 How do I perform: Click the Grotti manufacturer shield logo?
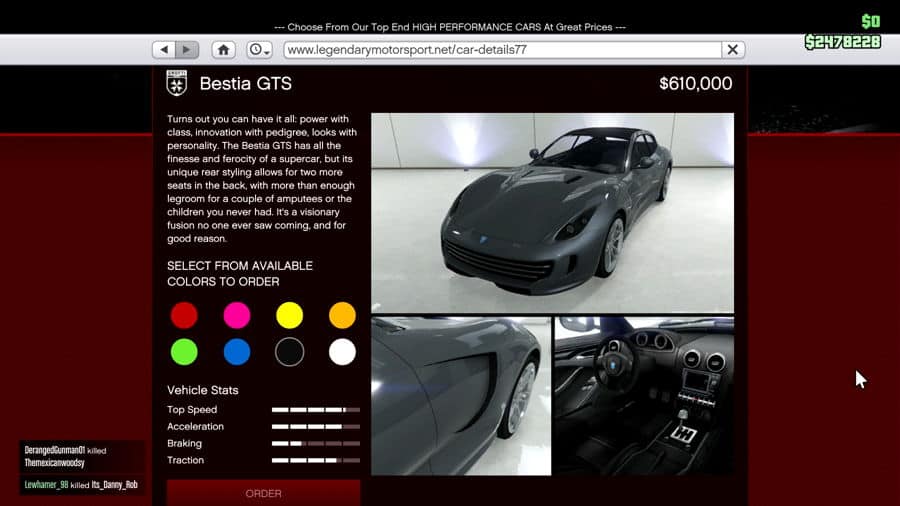click(177, 83)
